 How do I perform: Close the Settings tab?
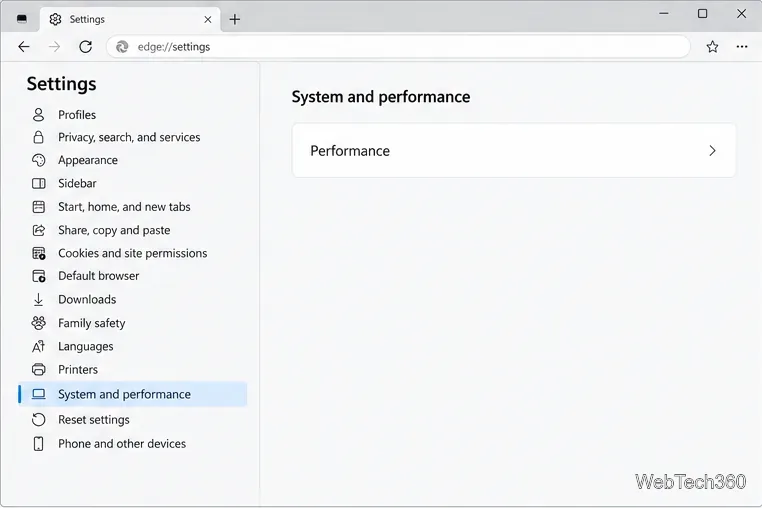point(208,19)
